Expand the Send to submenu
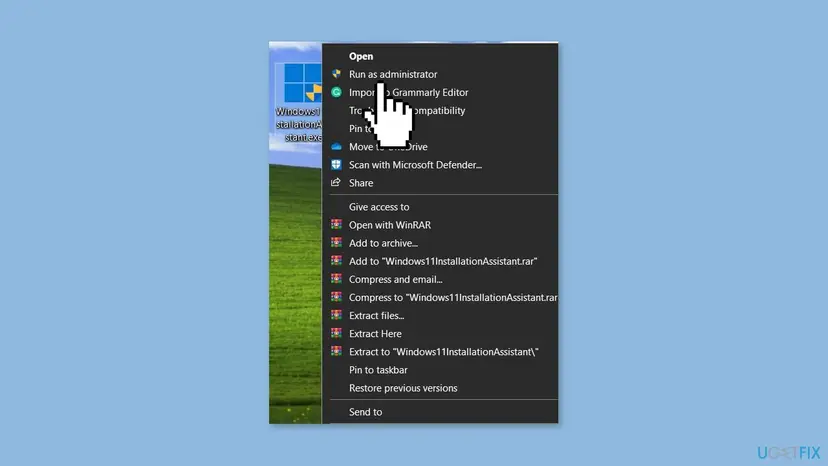 point(365,412)
